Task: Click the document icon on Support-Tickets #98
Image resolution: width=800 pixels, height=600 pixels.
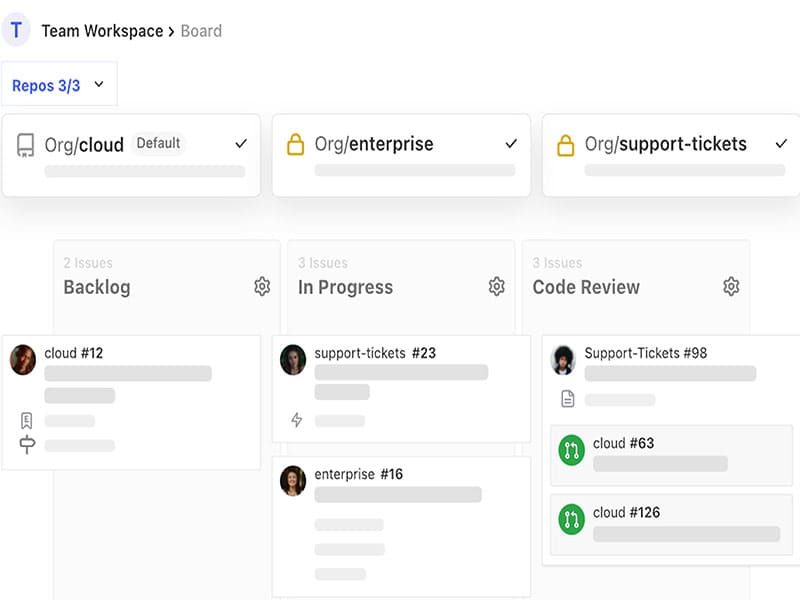Action: click(568, 399)
